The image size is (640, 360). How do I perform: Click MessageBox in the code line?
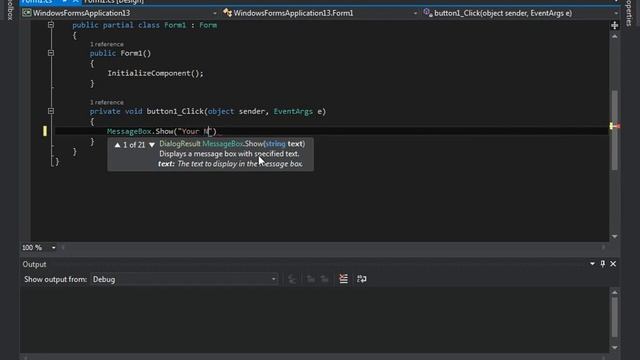[x=129, y=131]
